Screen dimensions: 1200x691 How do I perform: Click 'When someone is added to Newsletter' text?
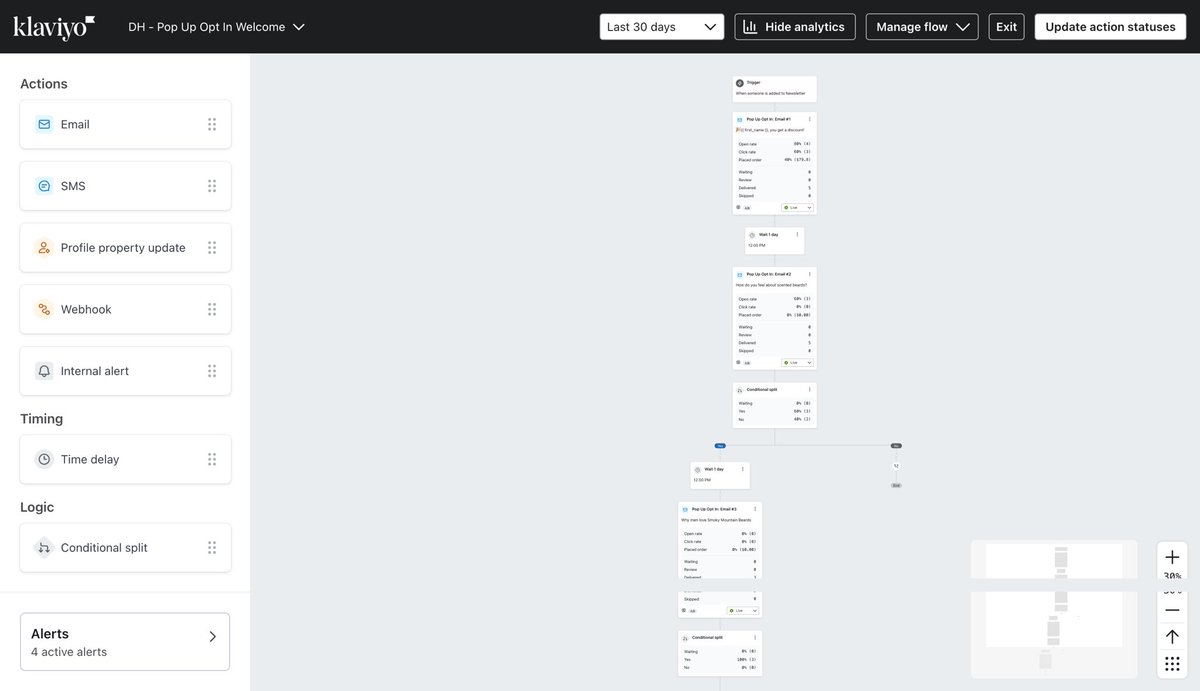770,93
